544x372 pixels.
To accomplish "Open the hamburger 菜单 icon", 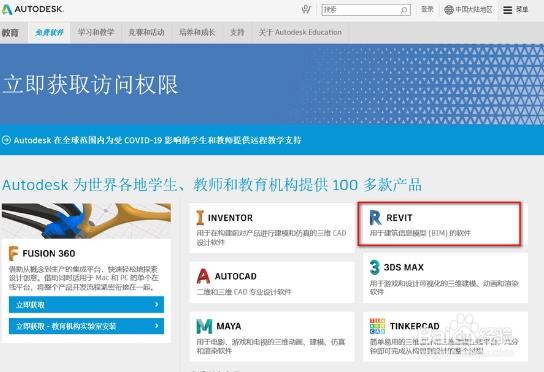I will pos(508,10).
